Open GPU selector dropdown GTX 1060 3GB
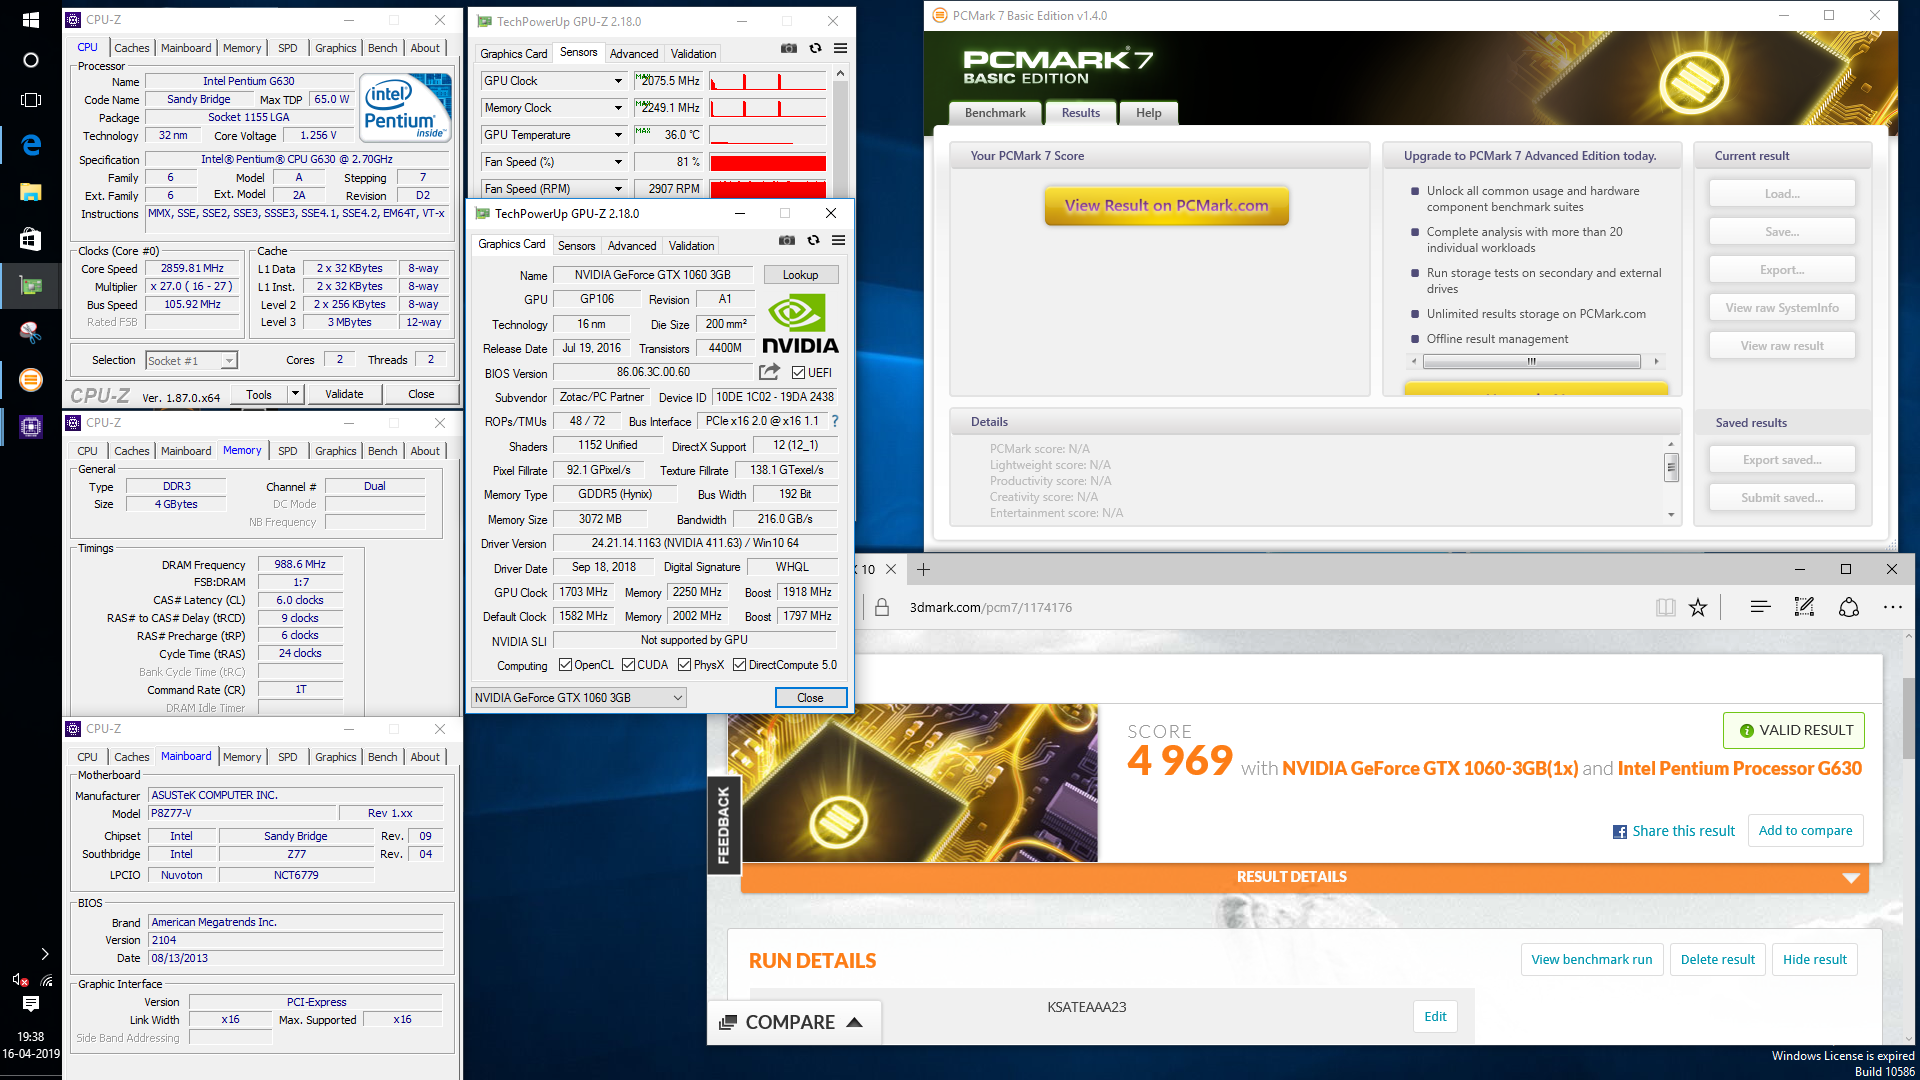This screenshot has height=1080, width=1920. pyautogui.click(x=579, y=698)
